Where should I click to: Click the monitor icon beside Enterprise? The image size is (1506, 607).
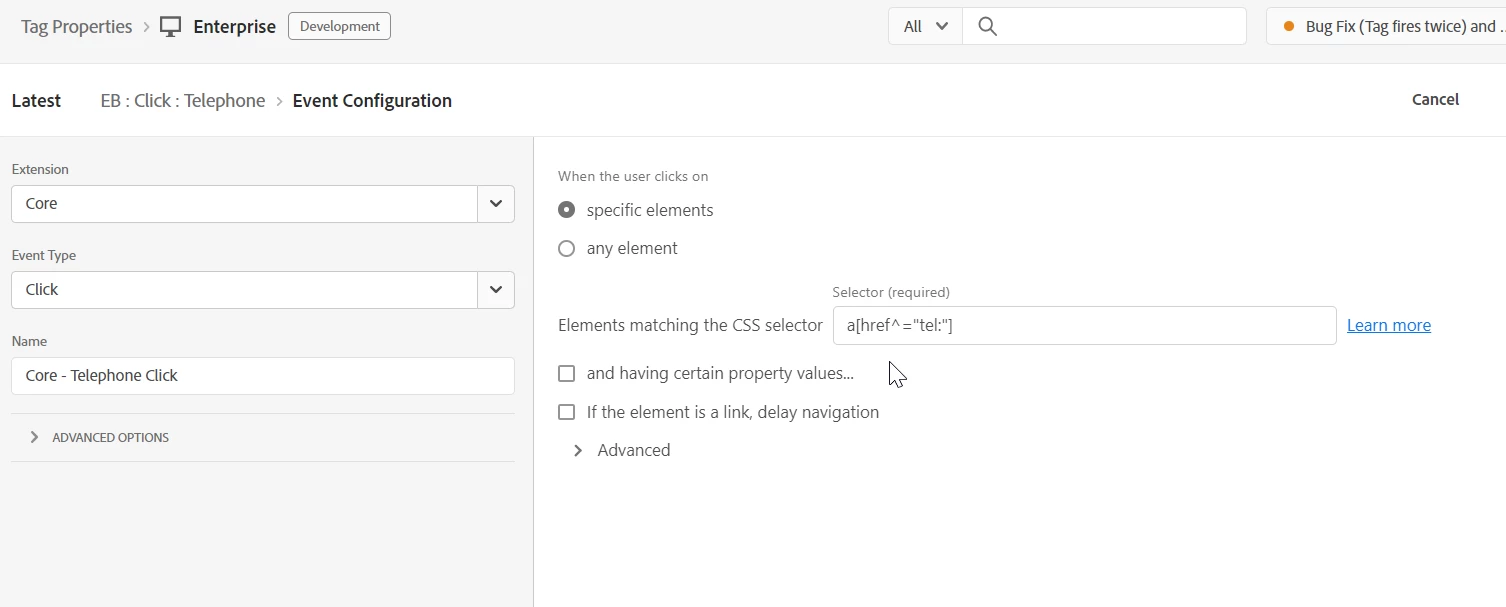click(170, 27)
